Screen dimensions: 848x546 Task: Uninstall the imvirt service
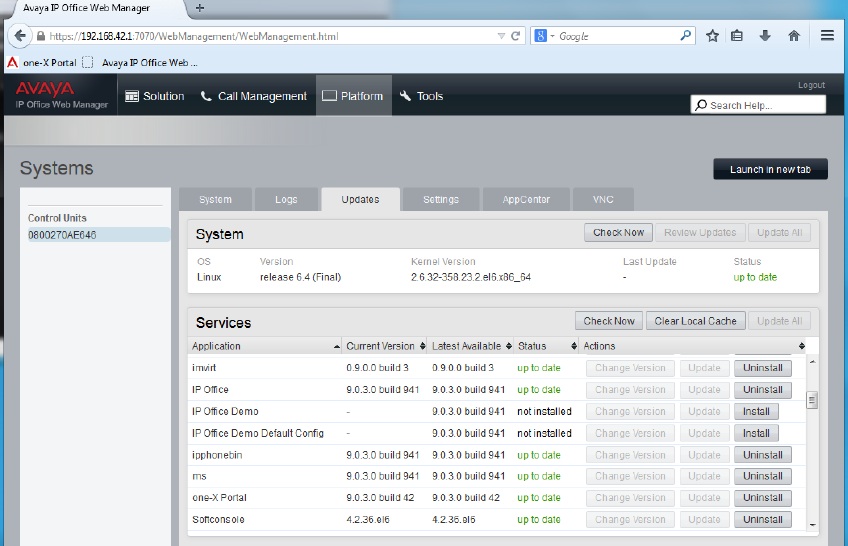[763, 368]
